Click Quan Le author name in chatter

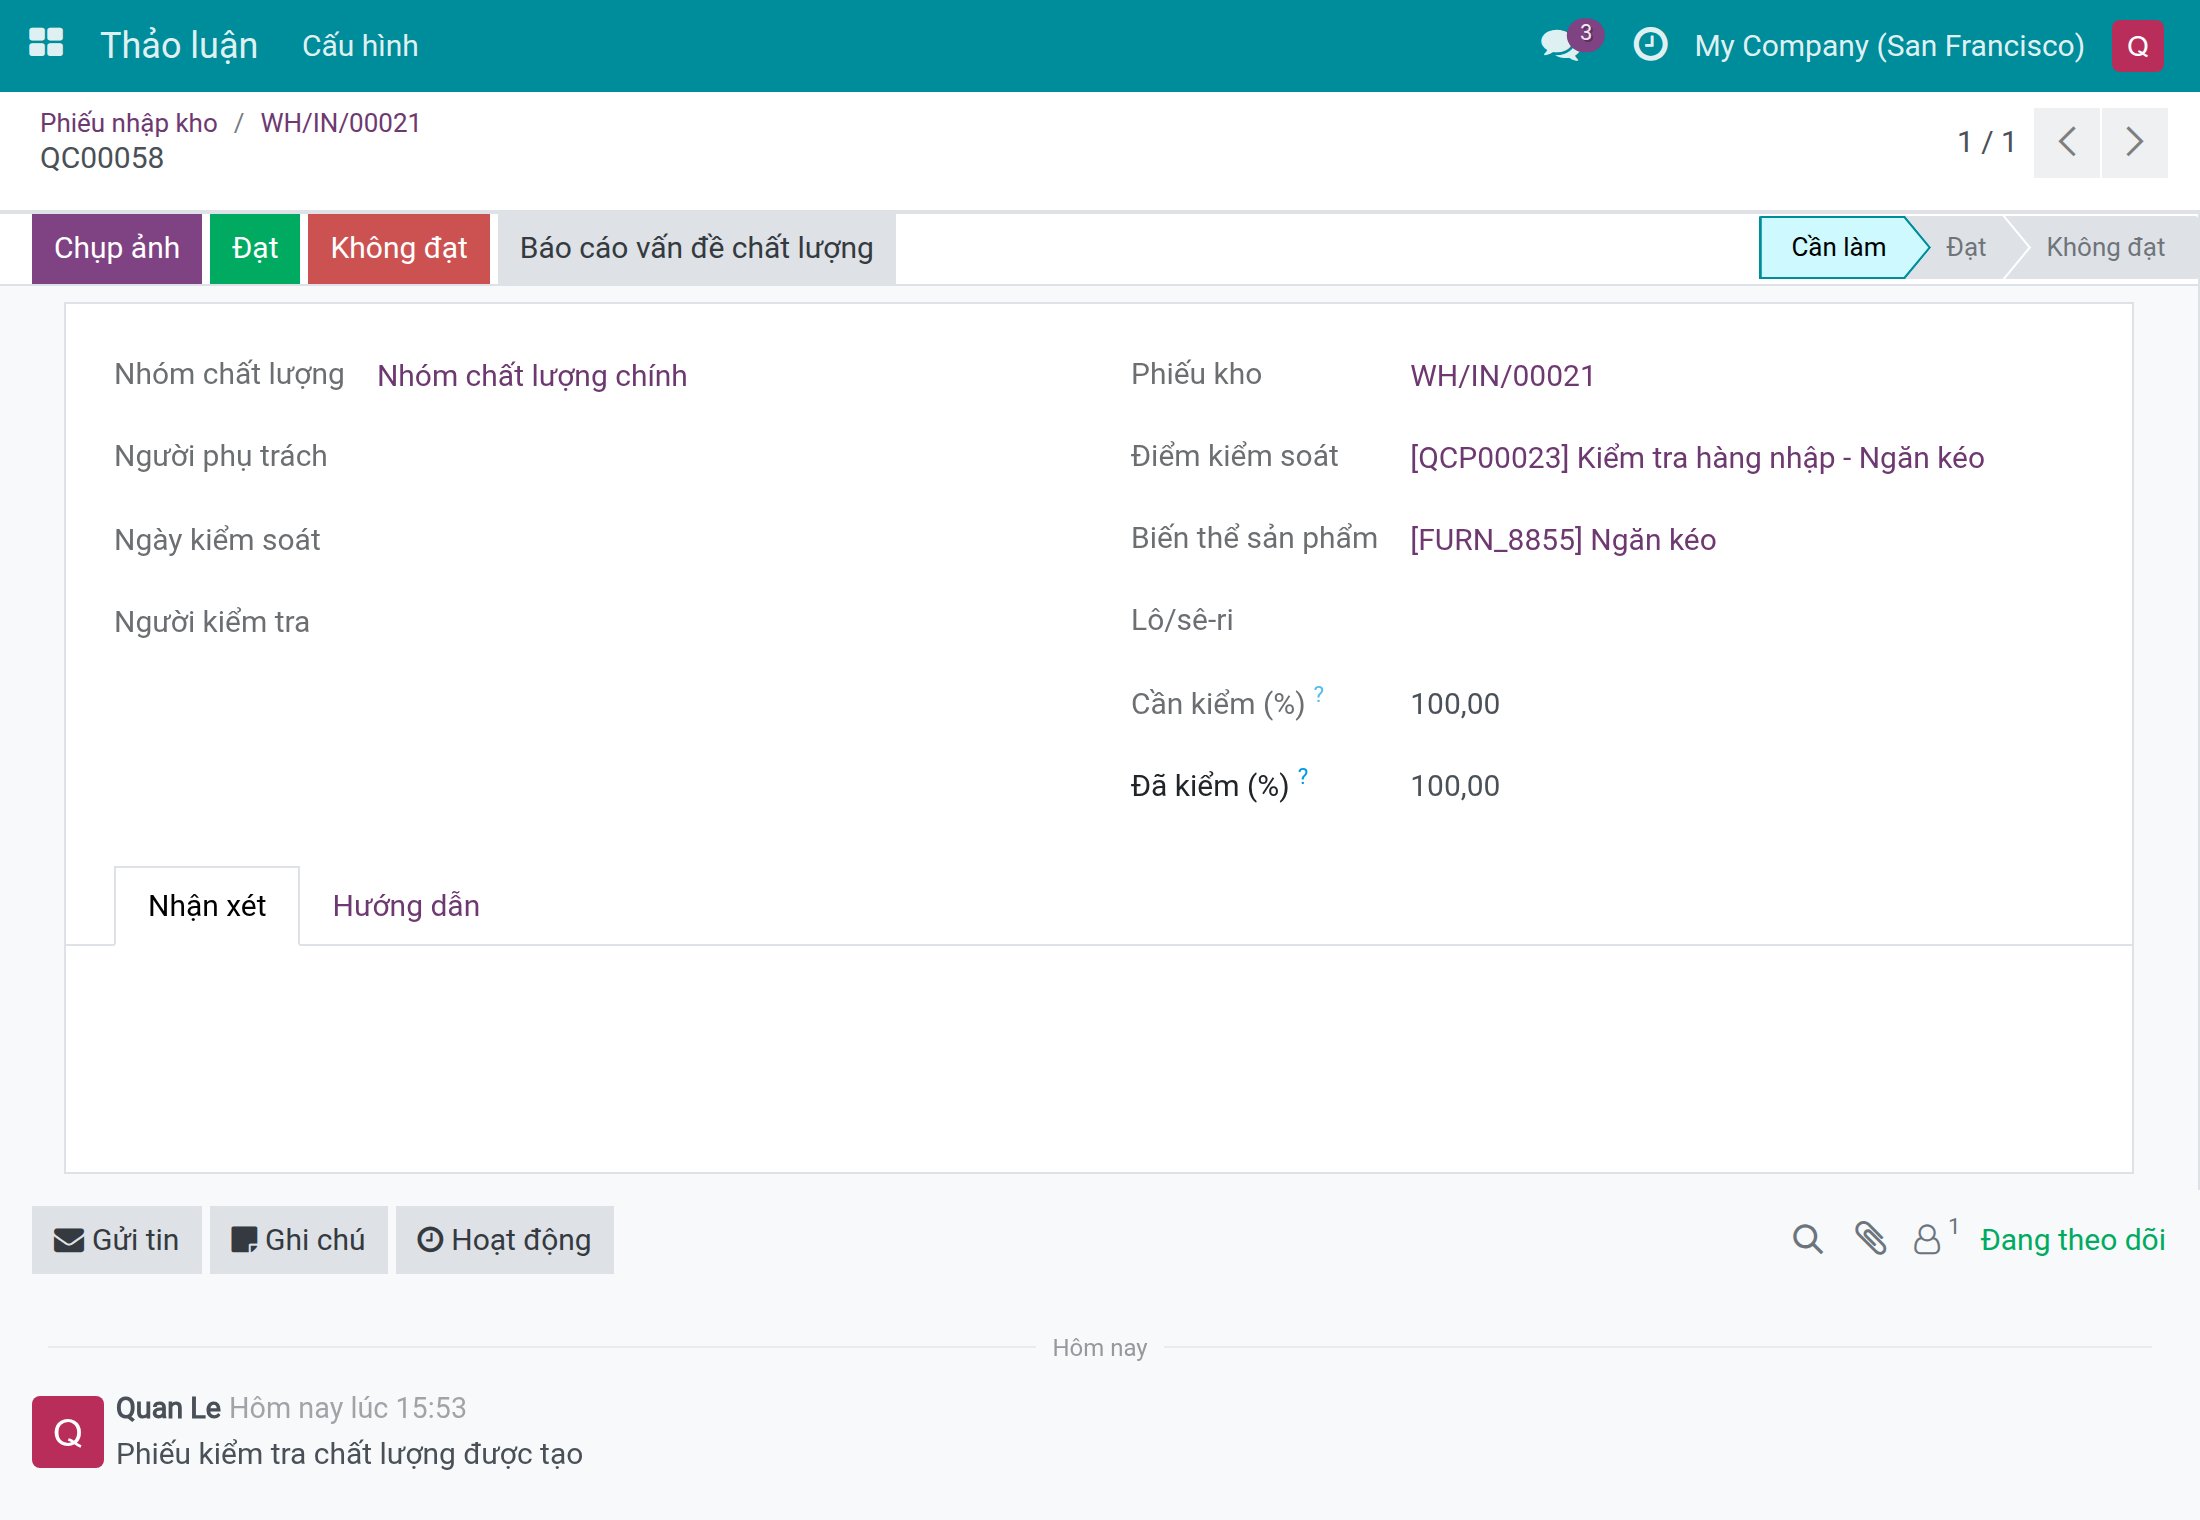(x=168, y=1408)
